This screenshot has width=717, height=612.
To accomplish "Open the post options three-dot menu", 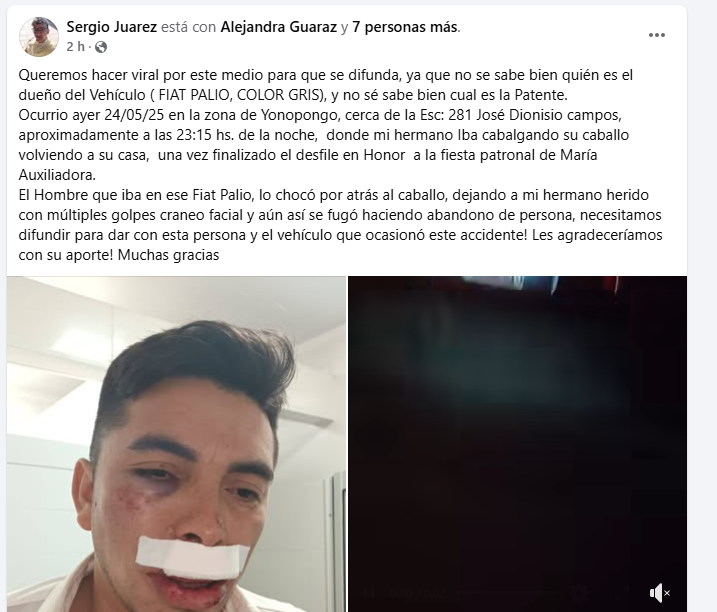I will click(x=657, y=35).
